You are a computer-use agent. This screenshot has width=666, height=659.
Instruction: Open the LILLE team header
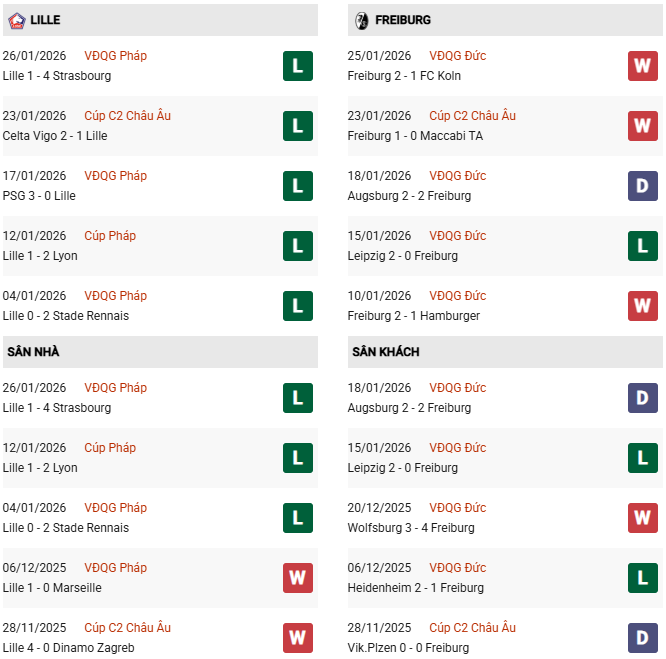pyautogui.click(x=45, y=20)
